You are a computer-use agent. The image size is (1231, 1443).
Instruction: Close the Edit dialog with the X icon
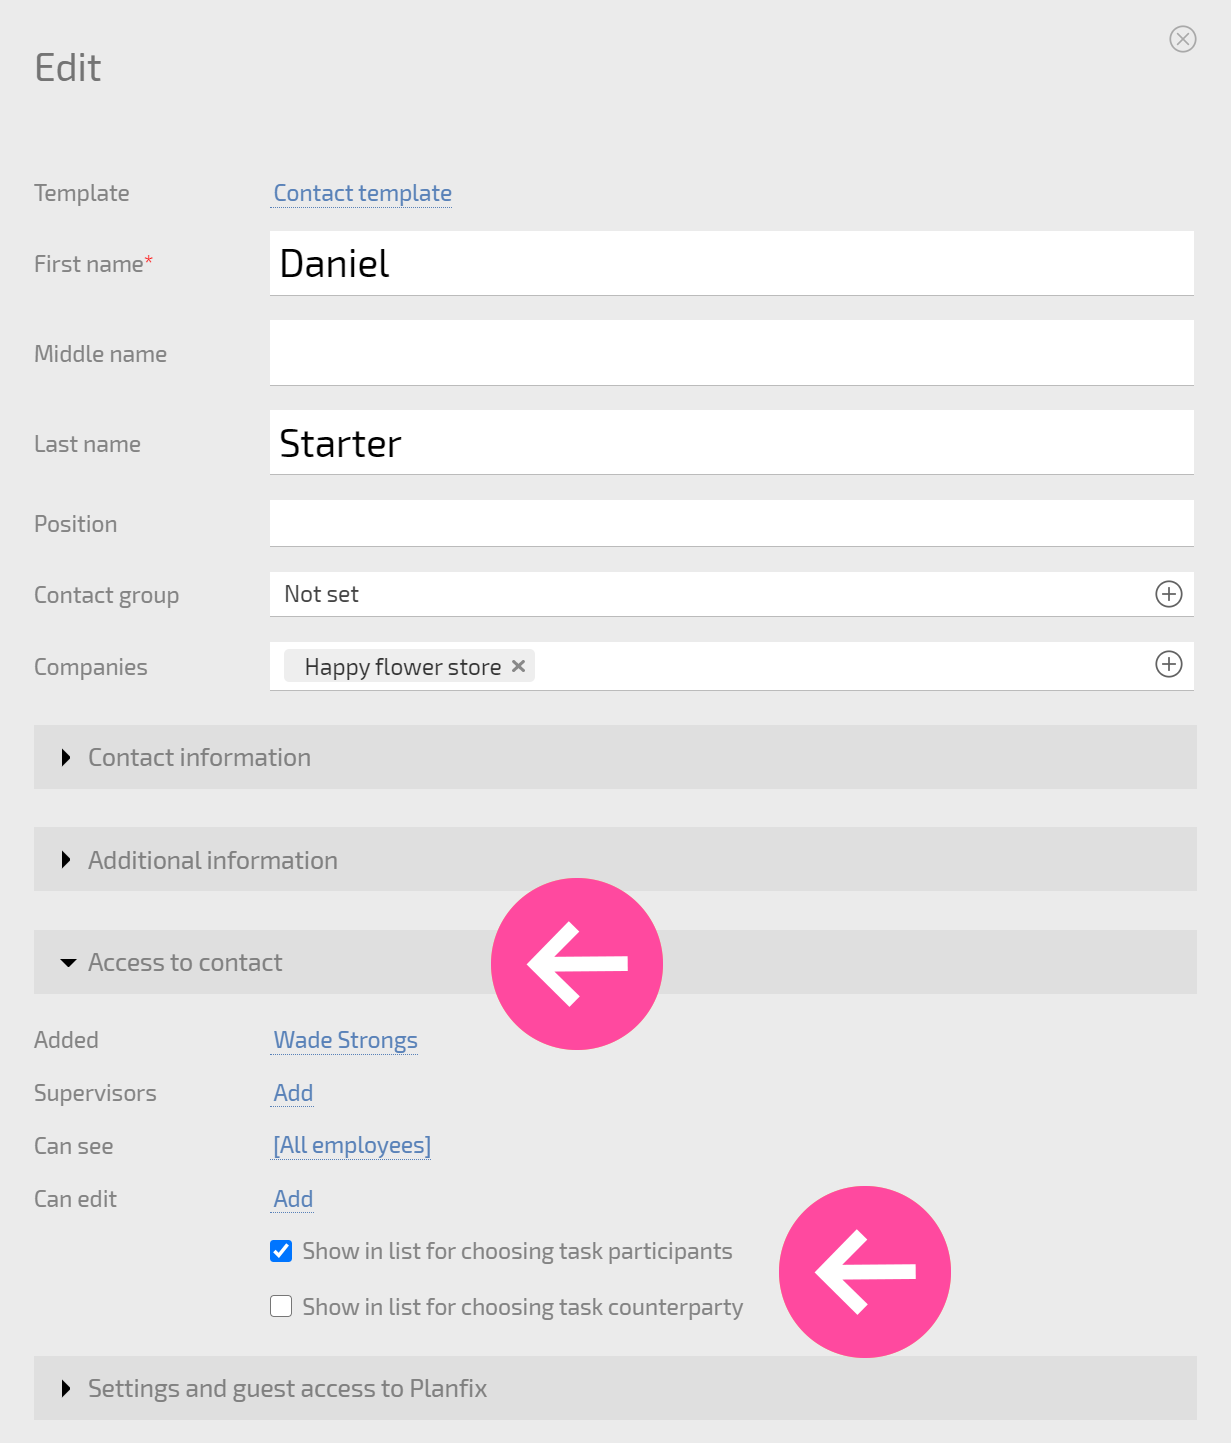click(1183, 39)
